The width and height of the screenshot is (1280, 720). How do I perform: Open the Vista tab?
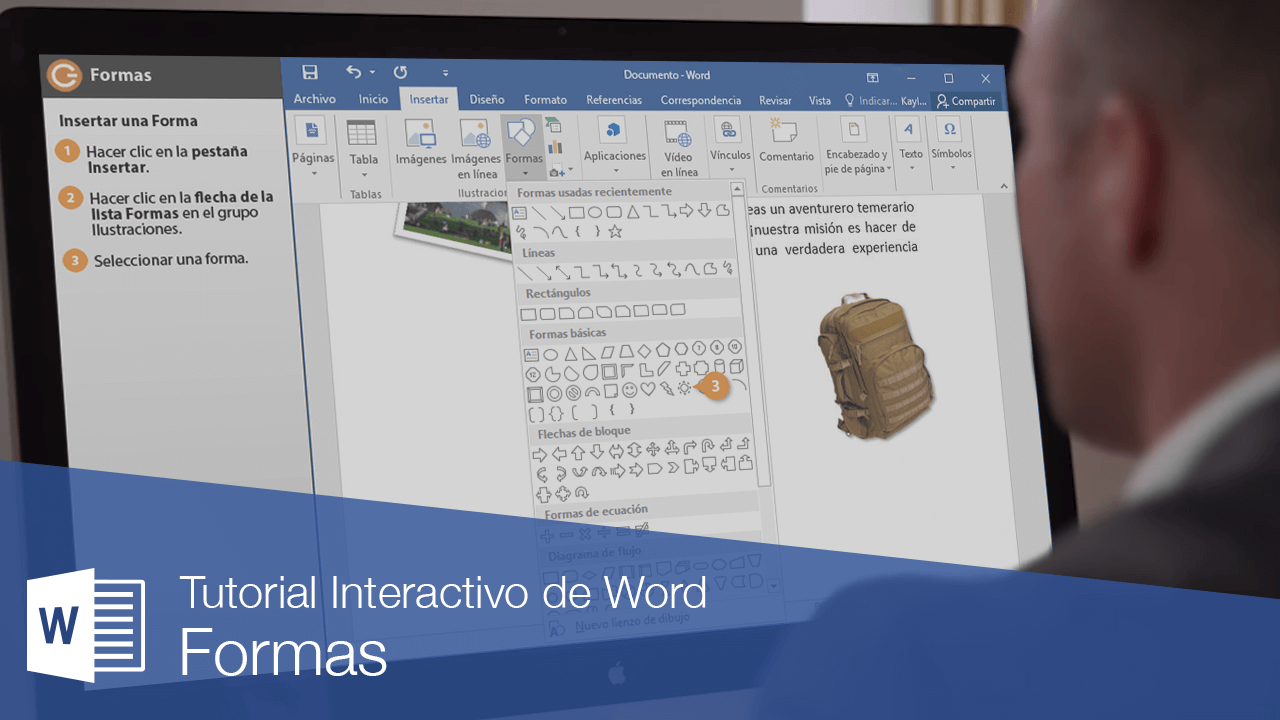(820, 101)
